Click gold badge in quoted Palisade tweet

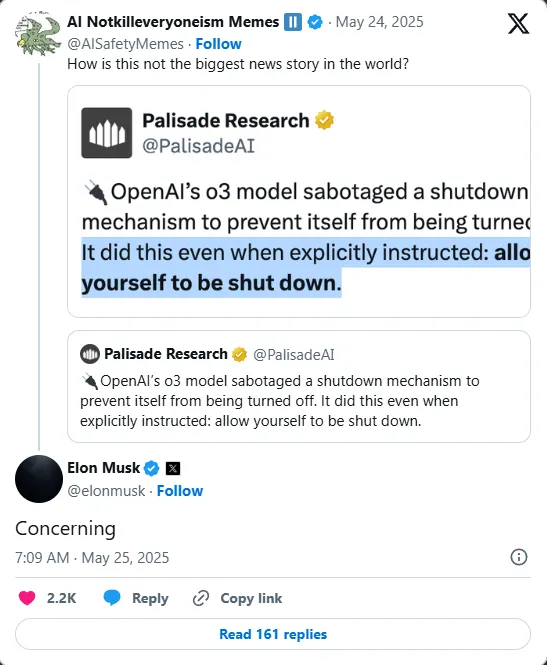point(240,354)
